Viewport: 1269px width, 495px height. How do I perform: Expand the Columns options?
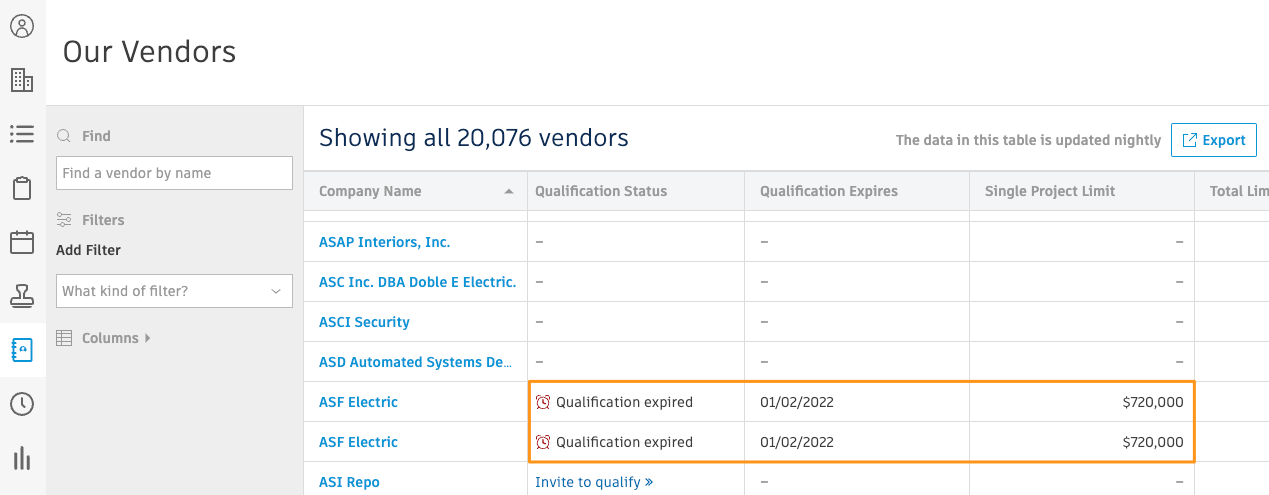(103, 338)
